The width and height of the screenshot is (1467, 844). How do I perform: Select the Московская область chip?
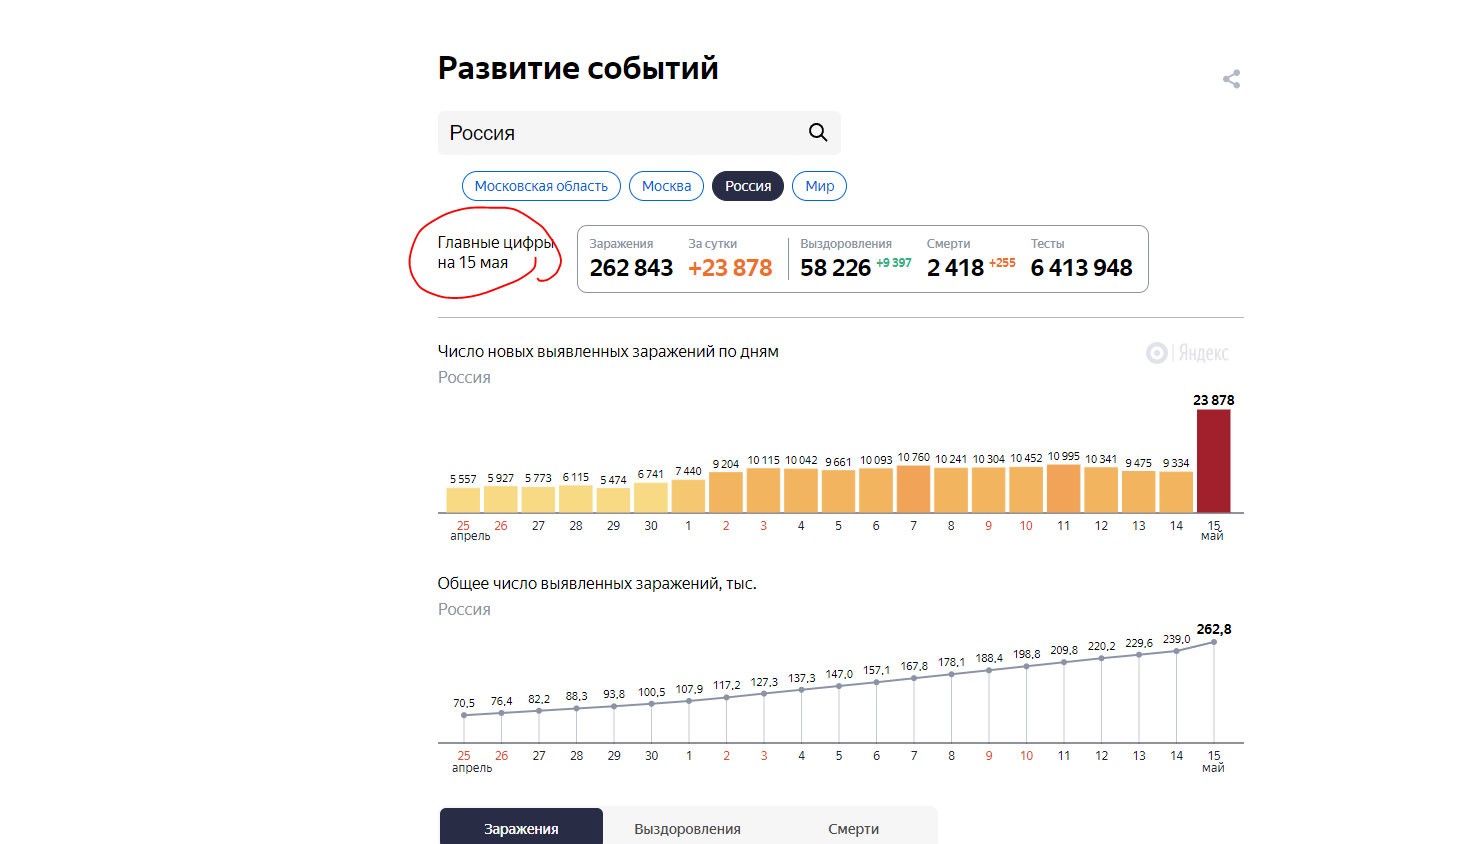pos(541,186)
